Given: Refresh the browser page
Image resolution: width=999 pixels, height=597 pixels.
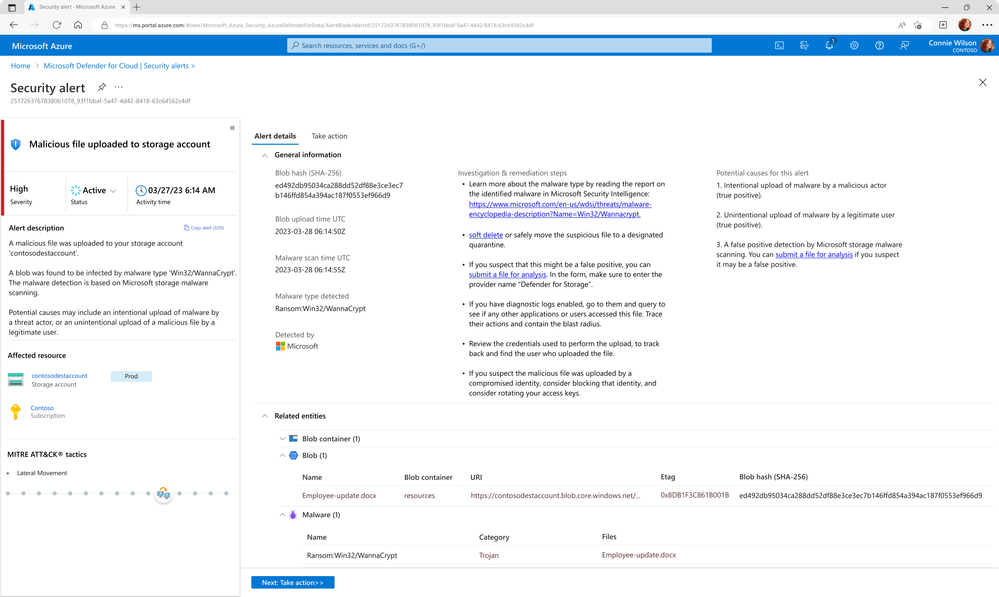Looking at the screenshot, I should [x=57, y=25].
